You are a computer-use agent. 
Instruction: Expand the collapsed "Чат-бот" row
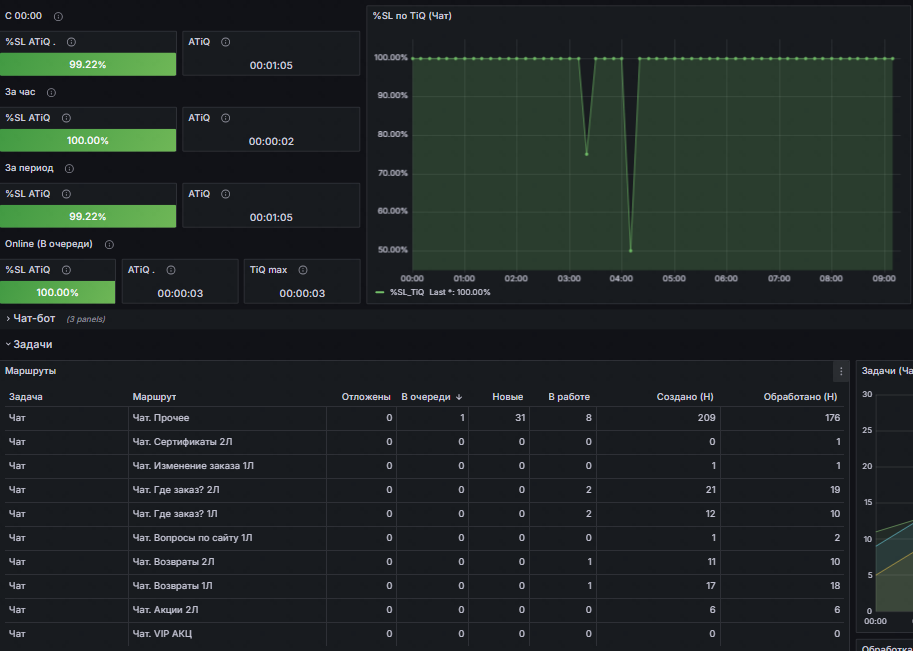tap(34, 319)
